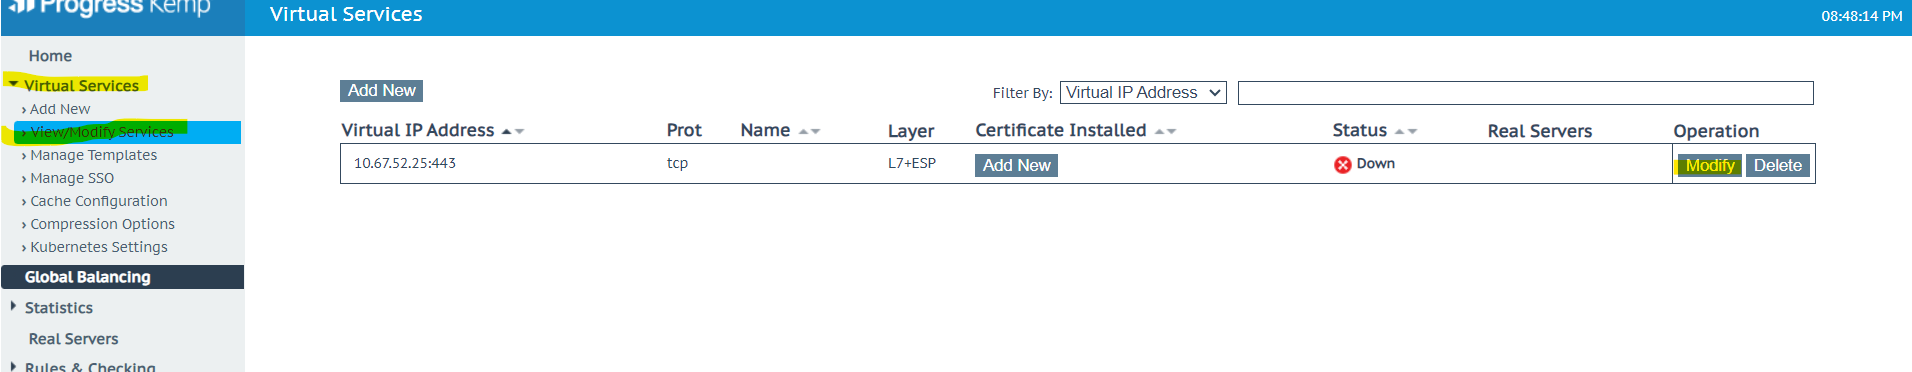Viewport: 1912px width, 372px height.
Task: Click the Virtual Services page title
Action: click(x=346, y=14)
